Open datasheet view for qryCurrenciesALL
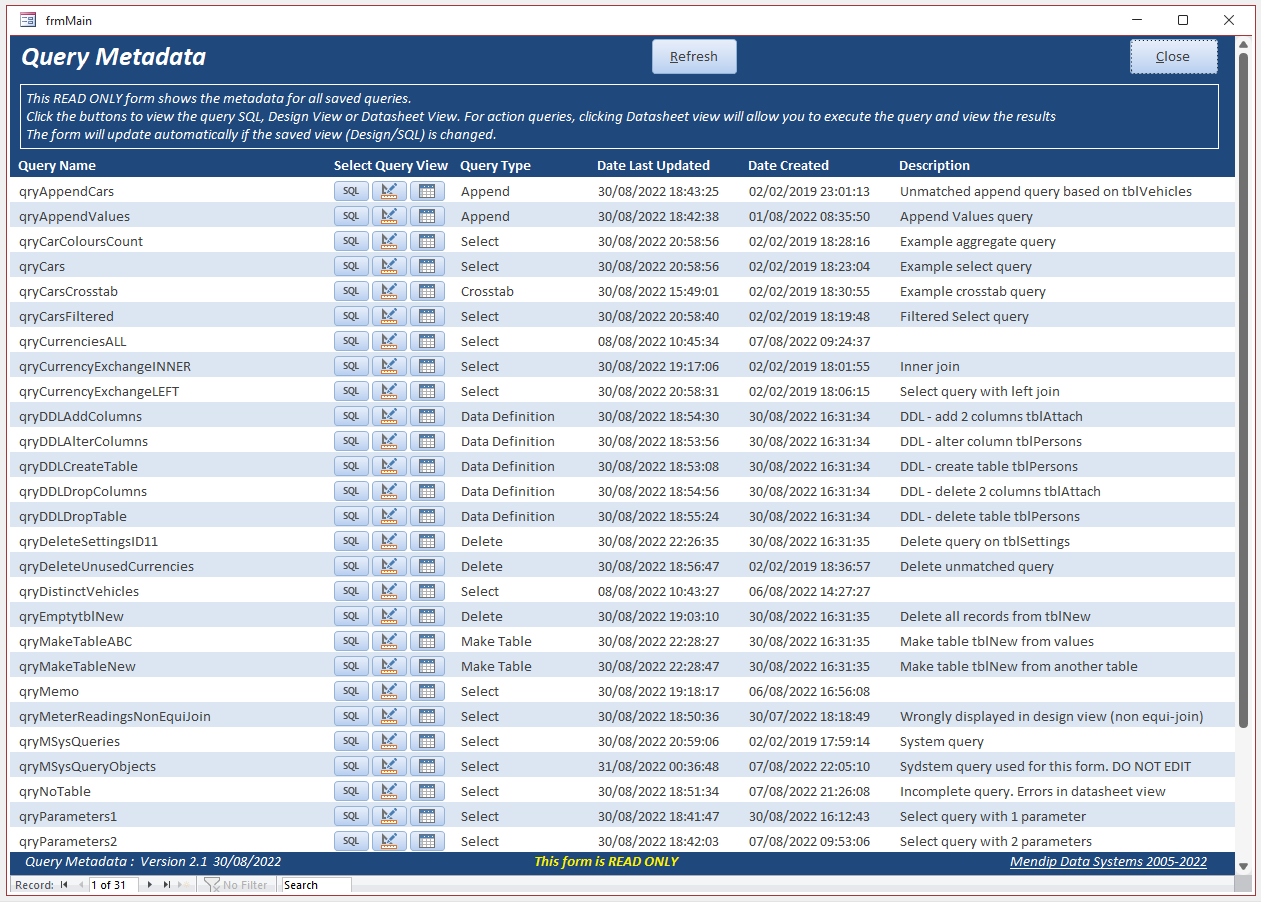This screenshot has width=1261, height=902. (427, 341)
